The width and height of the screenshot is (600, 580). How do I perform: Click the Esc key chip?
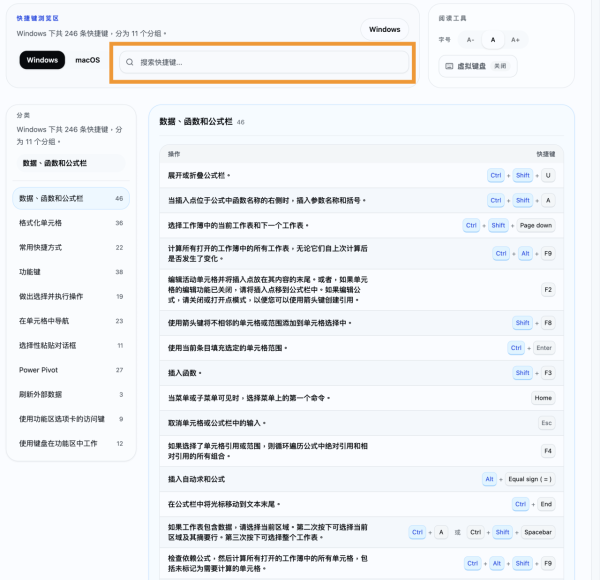(546, 423)
